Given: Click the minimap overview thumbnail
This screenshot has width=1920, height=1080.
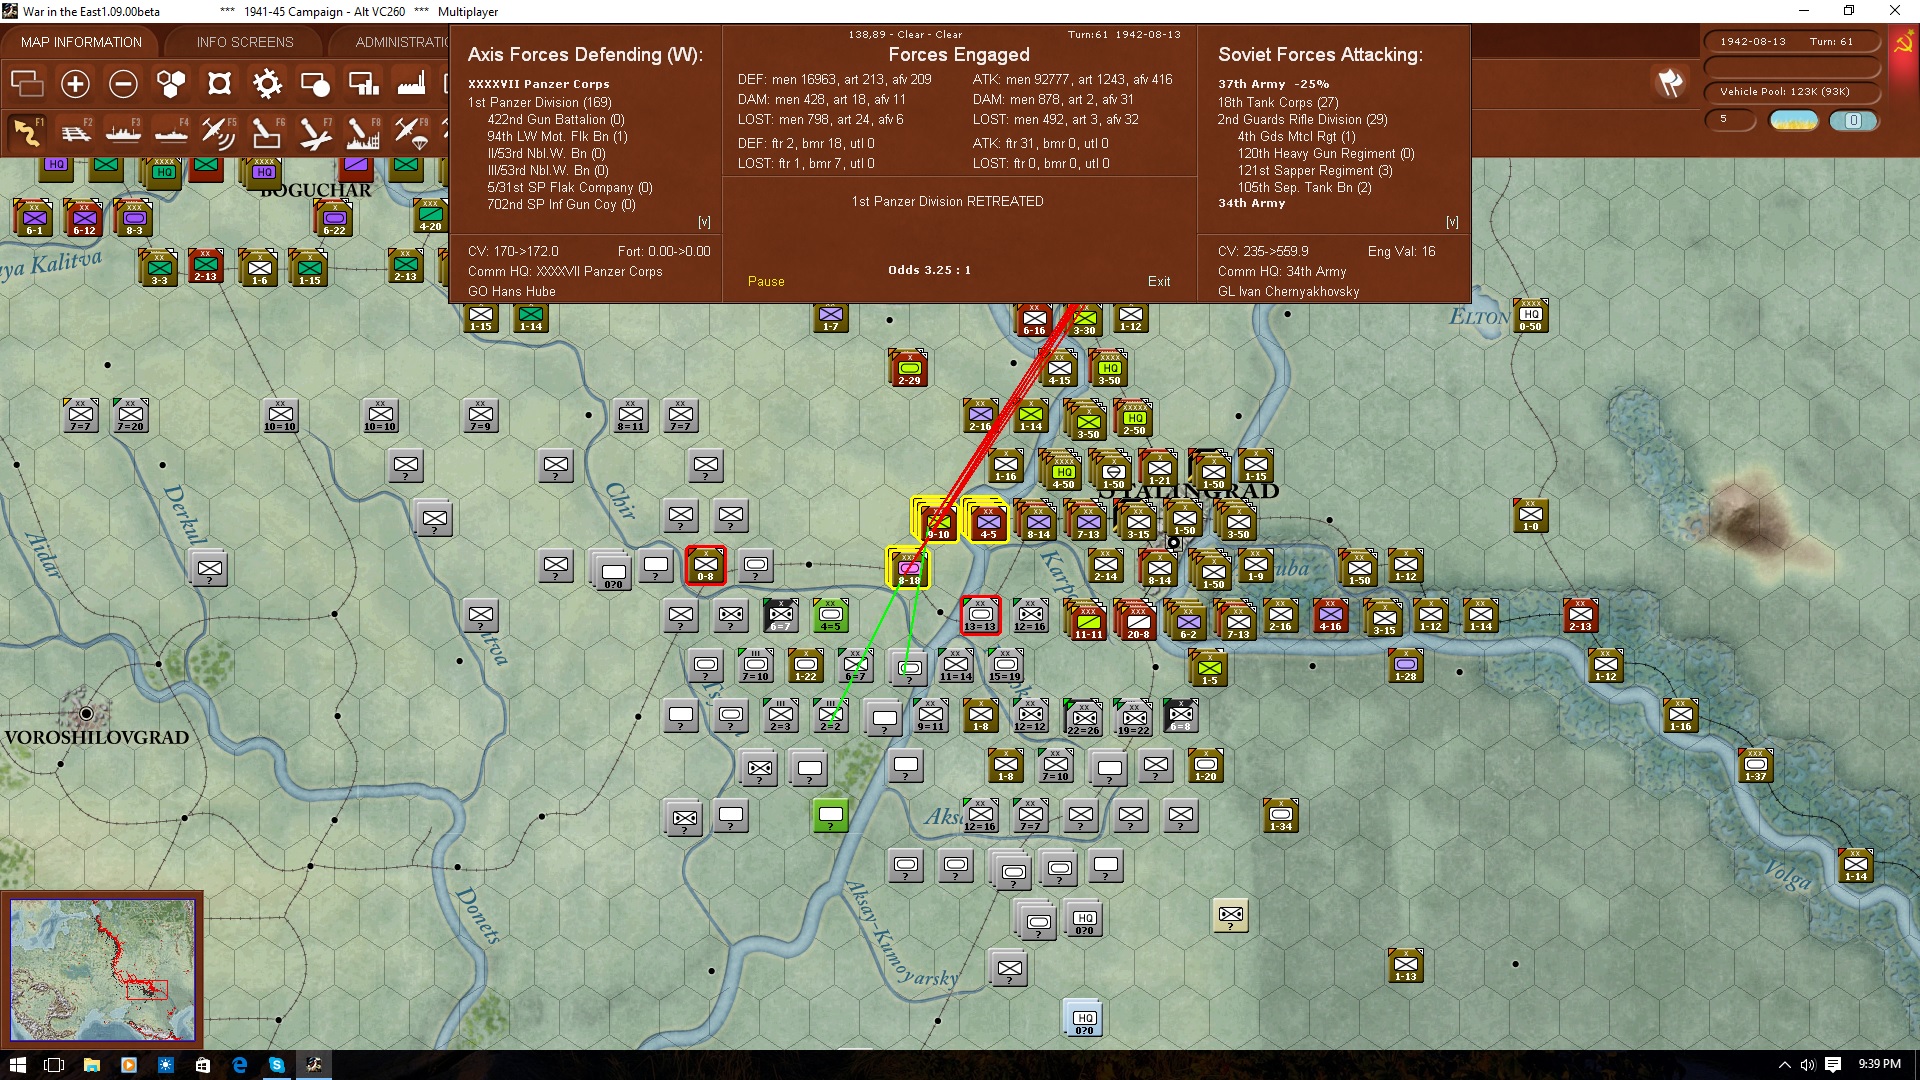Looking at the screenshot, I should (102, 970).
